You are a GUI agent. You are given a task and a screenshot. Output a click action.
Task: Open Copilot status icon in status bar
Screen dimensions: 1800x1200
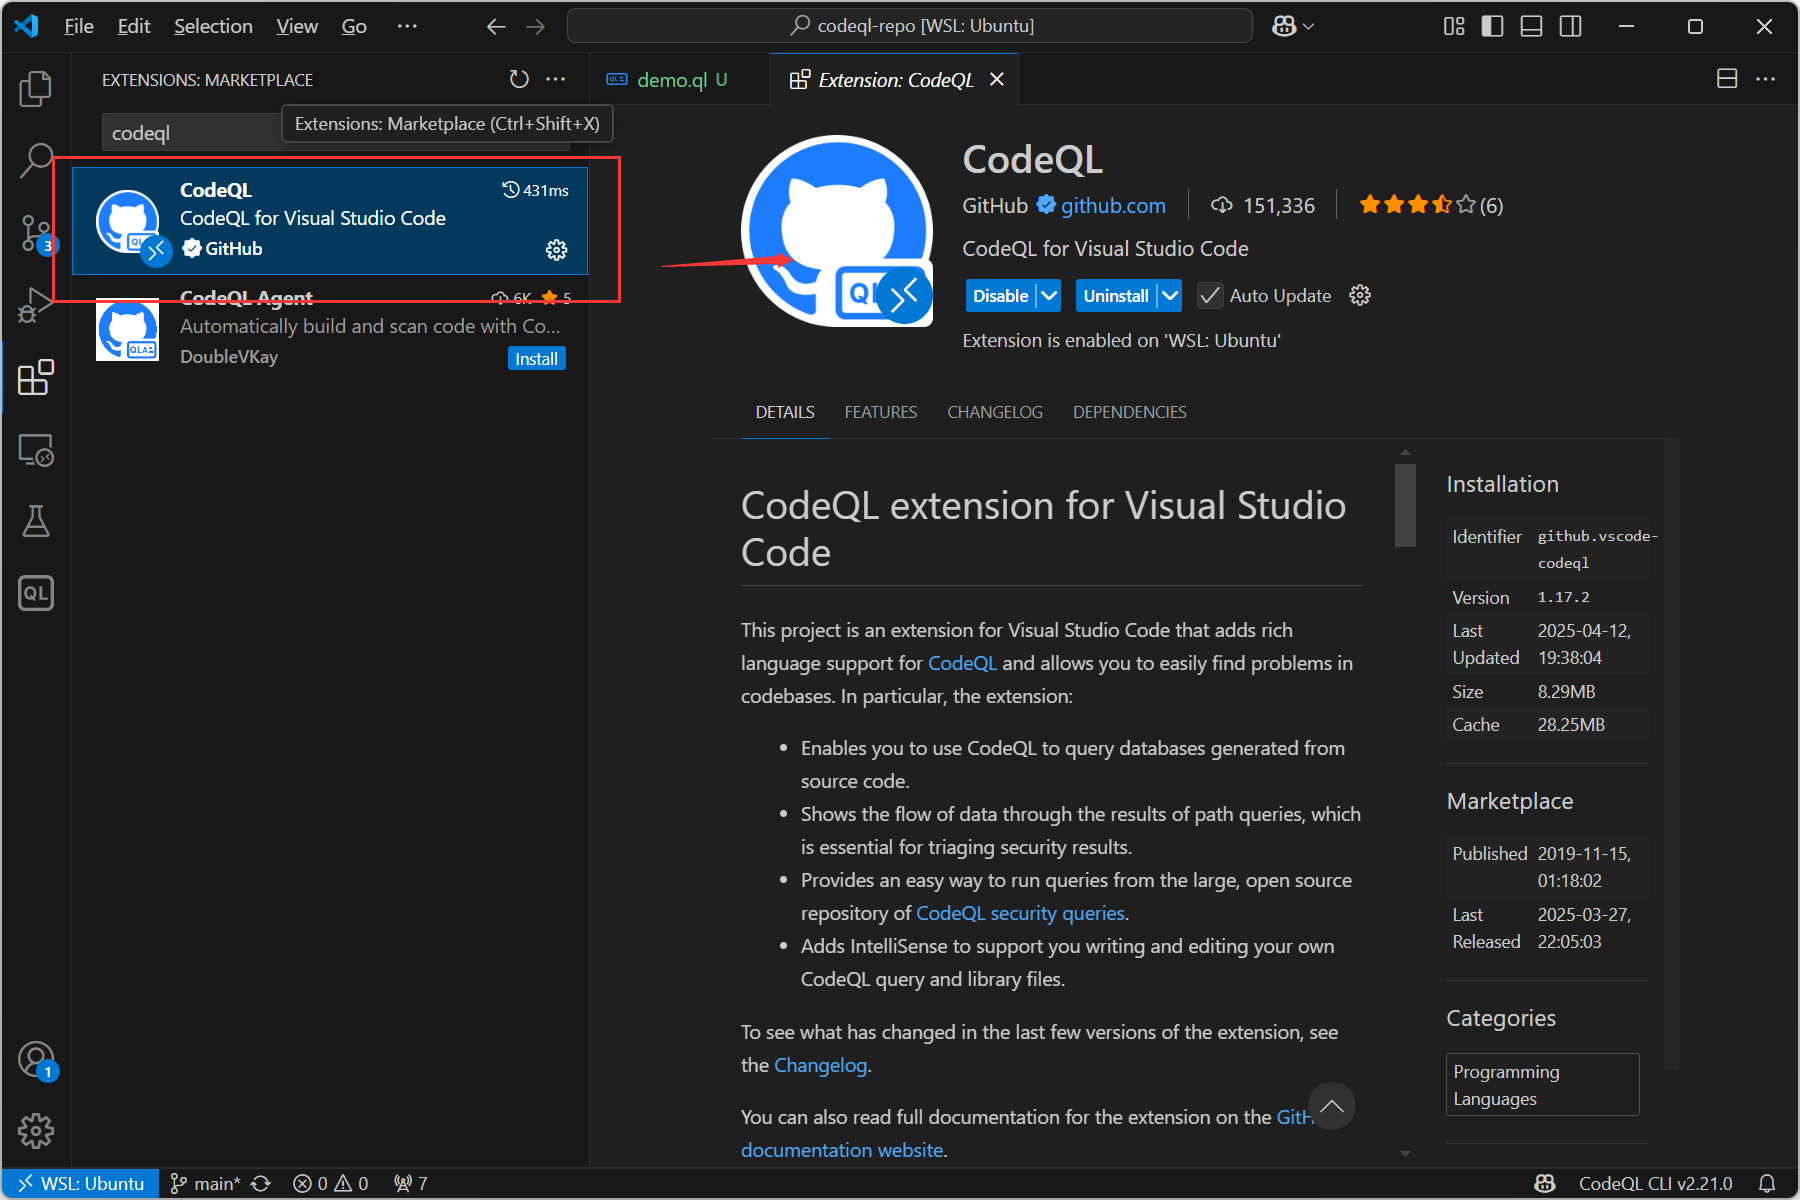[1545, 1183]
